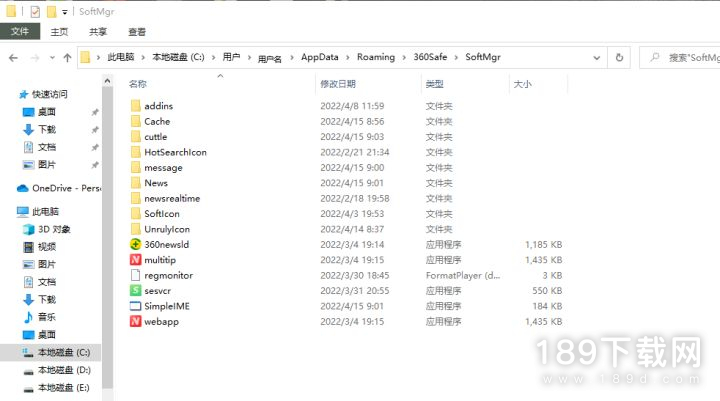The height and width of the screenshot is (401, 720).
Task: Click the 2022/2/21 21:34 date cell
Action: coord(354,152)
